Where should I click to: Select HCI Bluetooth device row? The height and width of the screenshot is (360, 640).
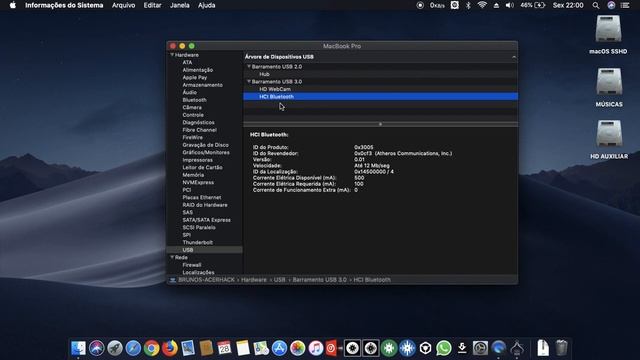380,97
